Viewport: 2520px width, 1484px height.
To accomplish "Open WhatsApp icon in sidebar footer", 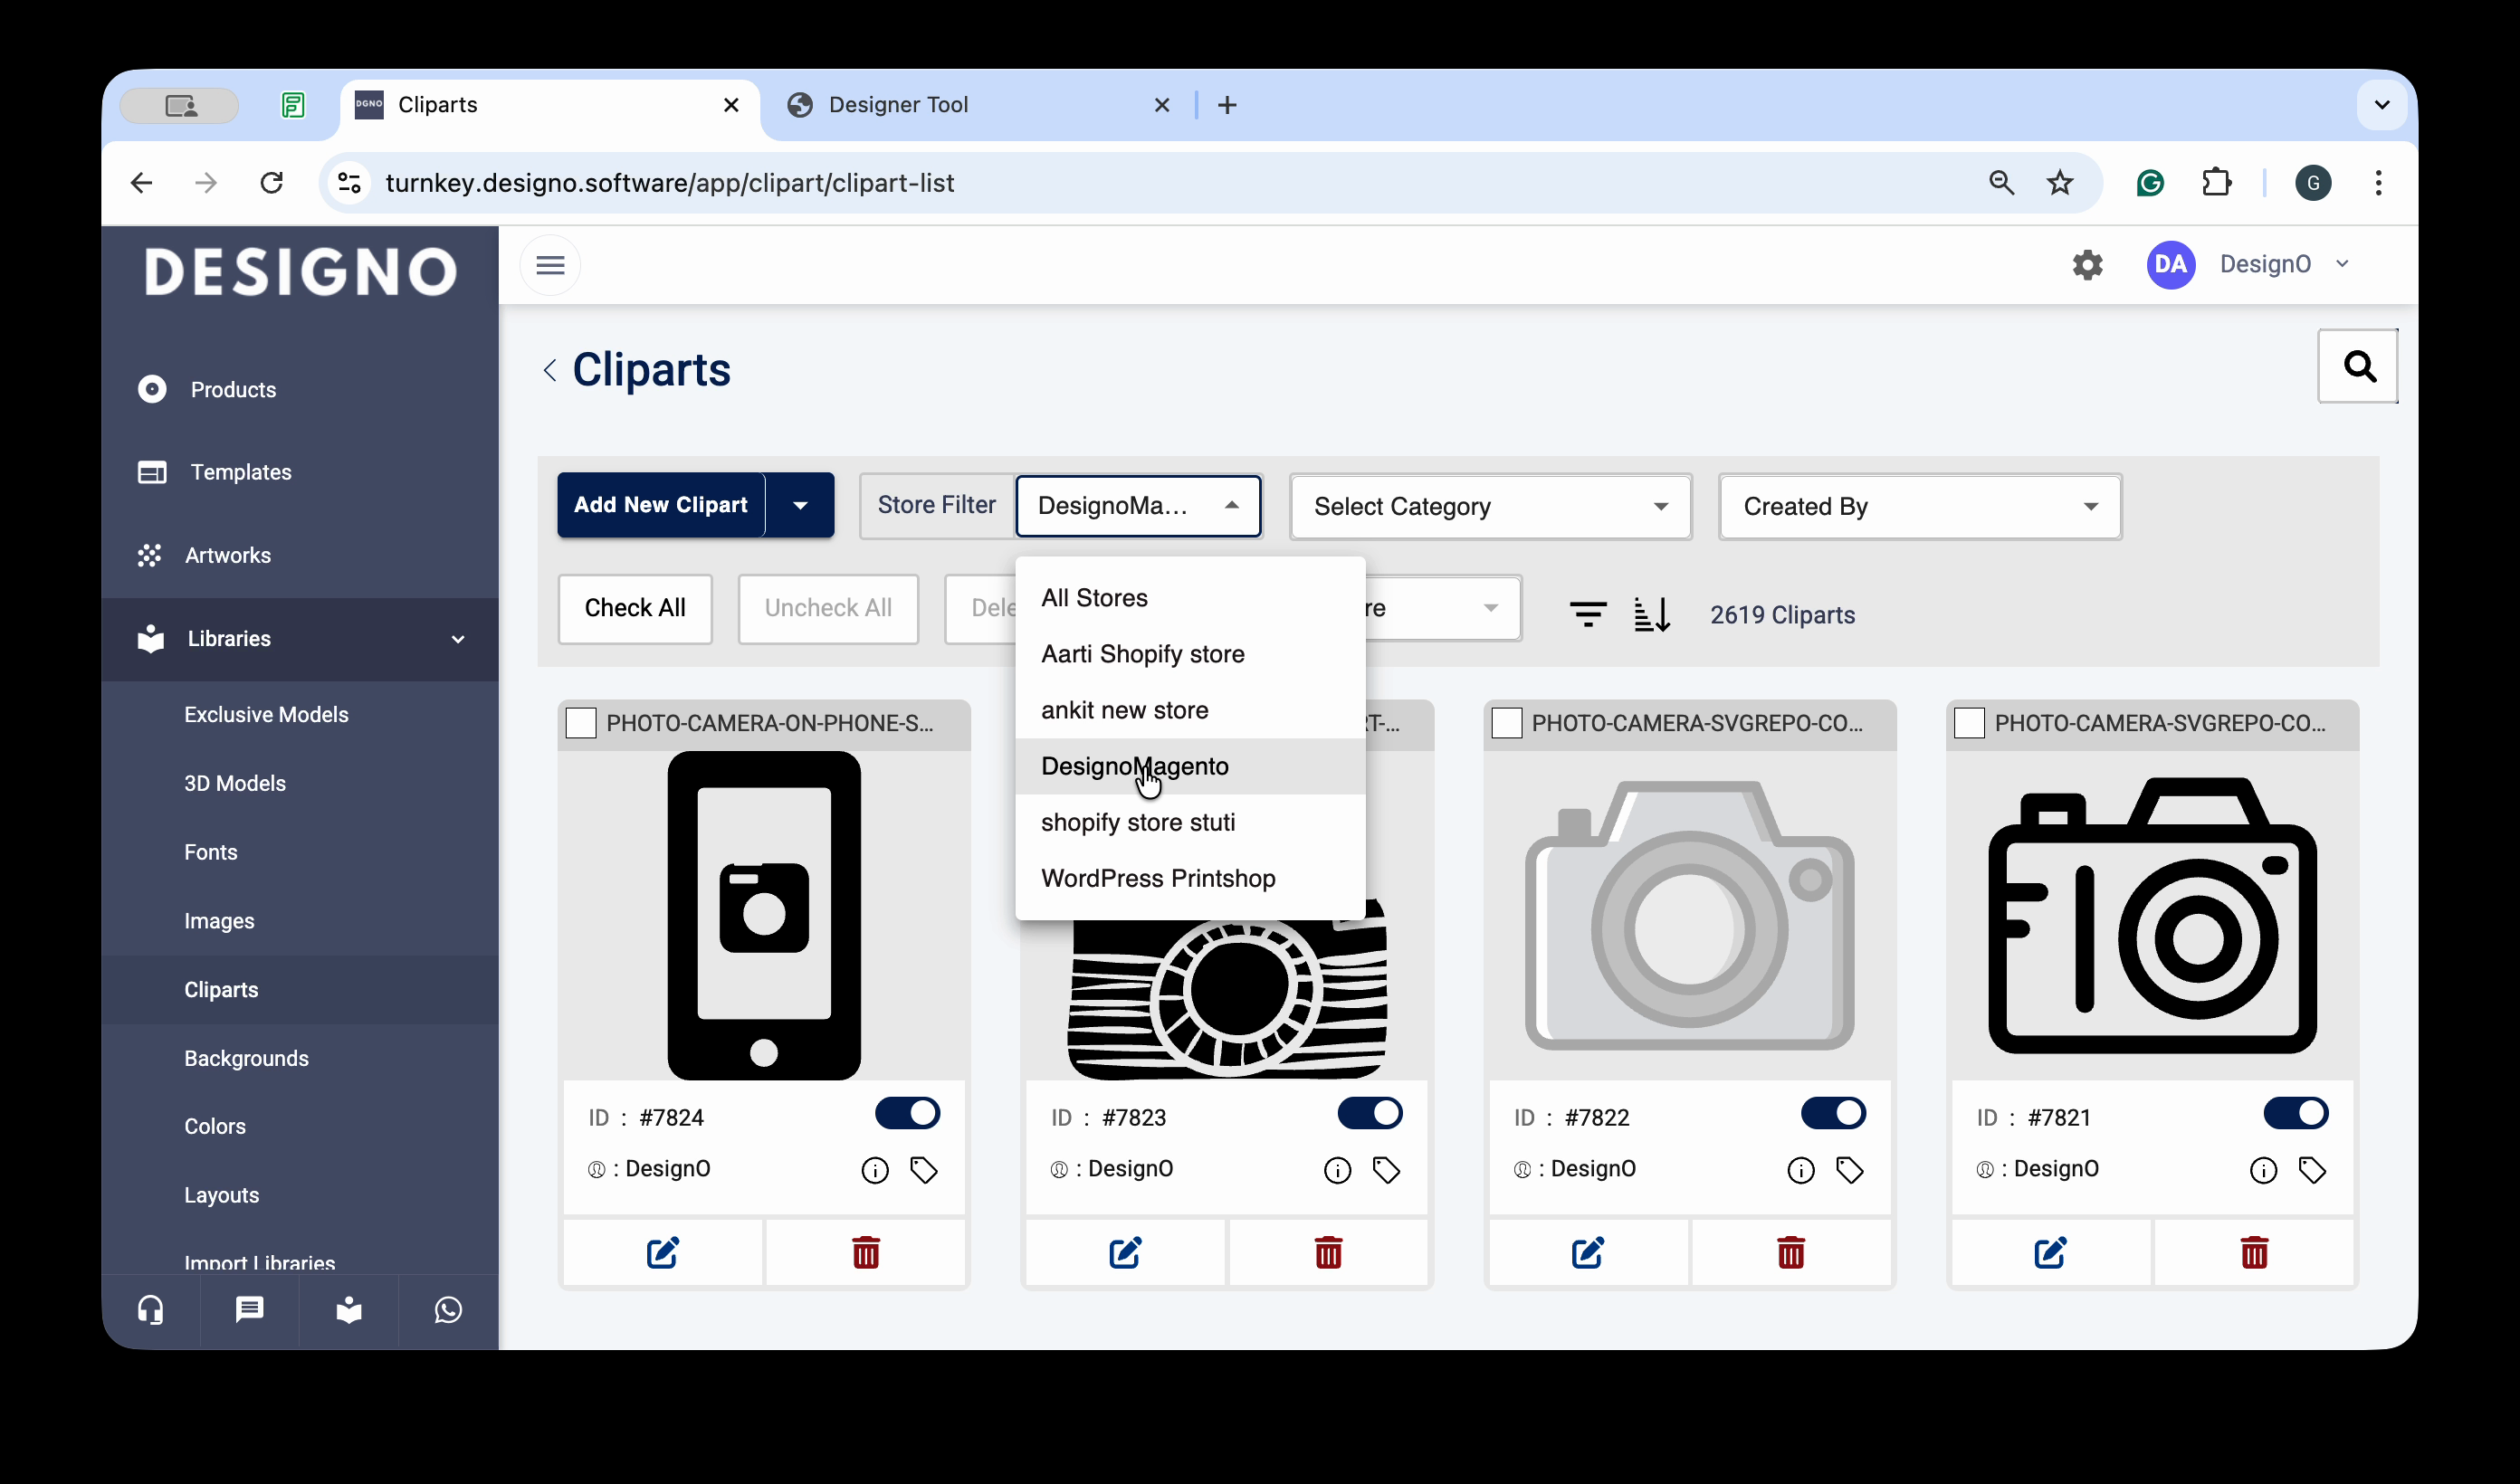I will (448, 1310).
